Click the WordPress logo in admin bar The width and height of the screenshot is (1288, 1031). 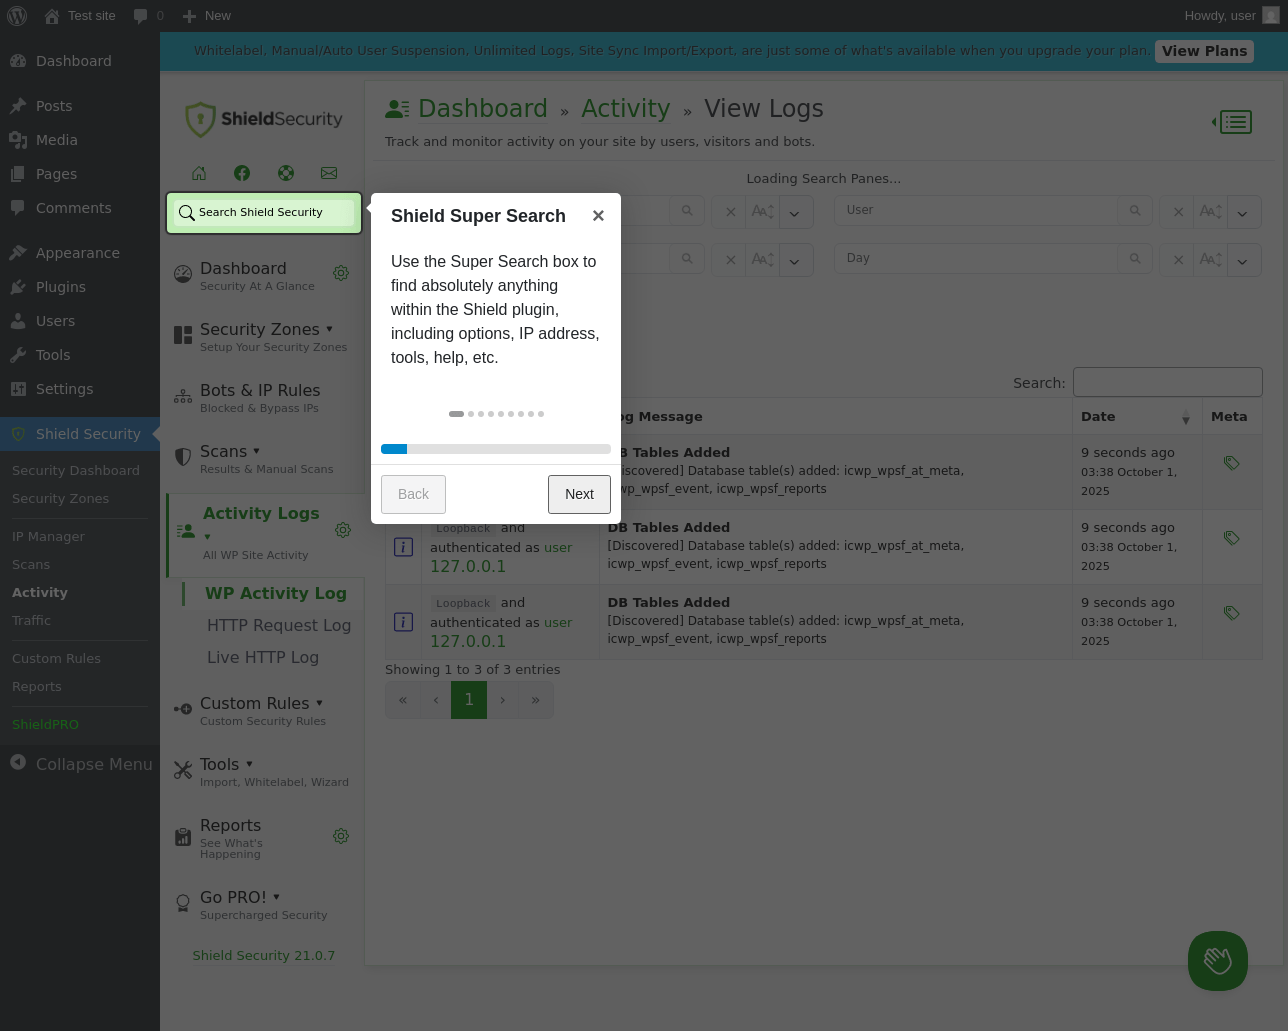[18, 16]
